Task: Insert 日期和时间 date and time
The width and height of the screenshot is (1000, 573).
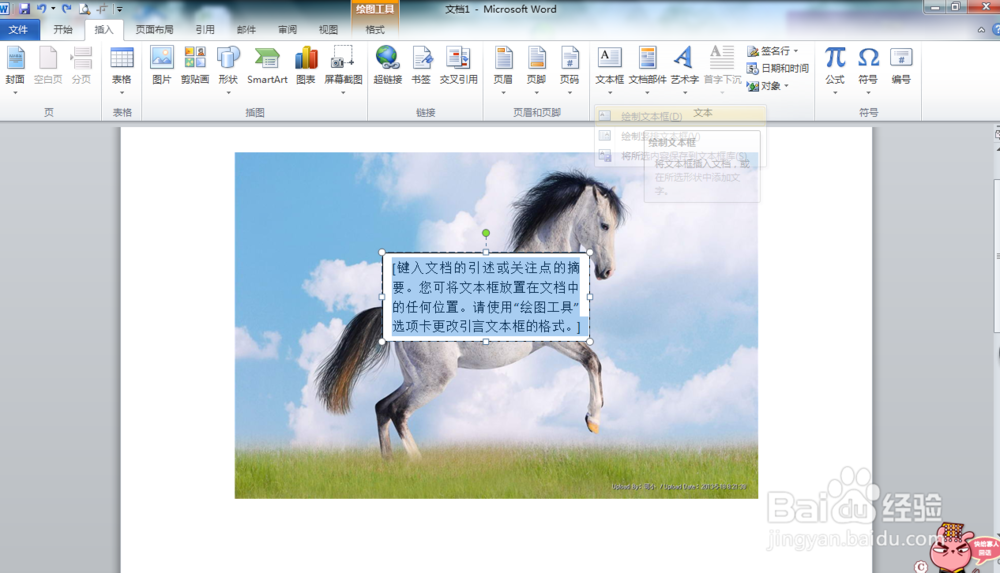Action: [x=778, y=68]
